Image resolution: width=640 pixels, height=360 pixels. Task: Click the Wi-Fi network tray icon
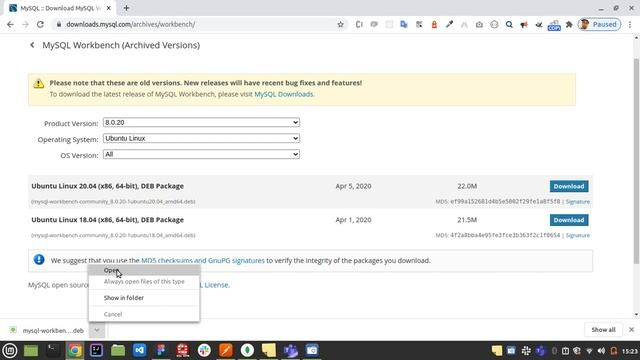click(x=589, y=351)
